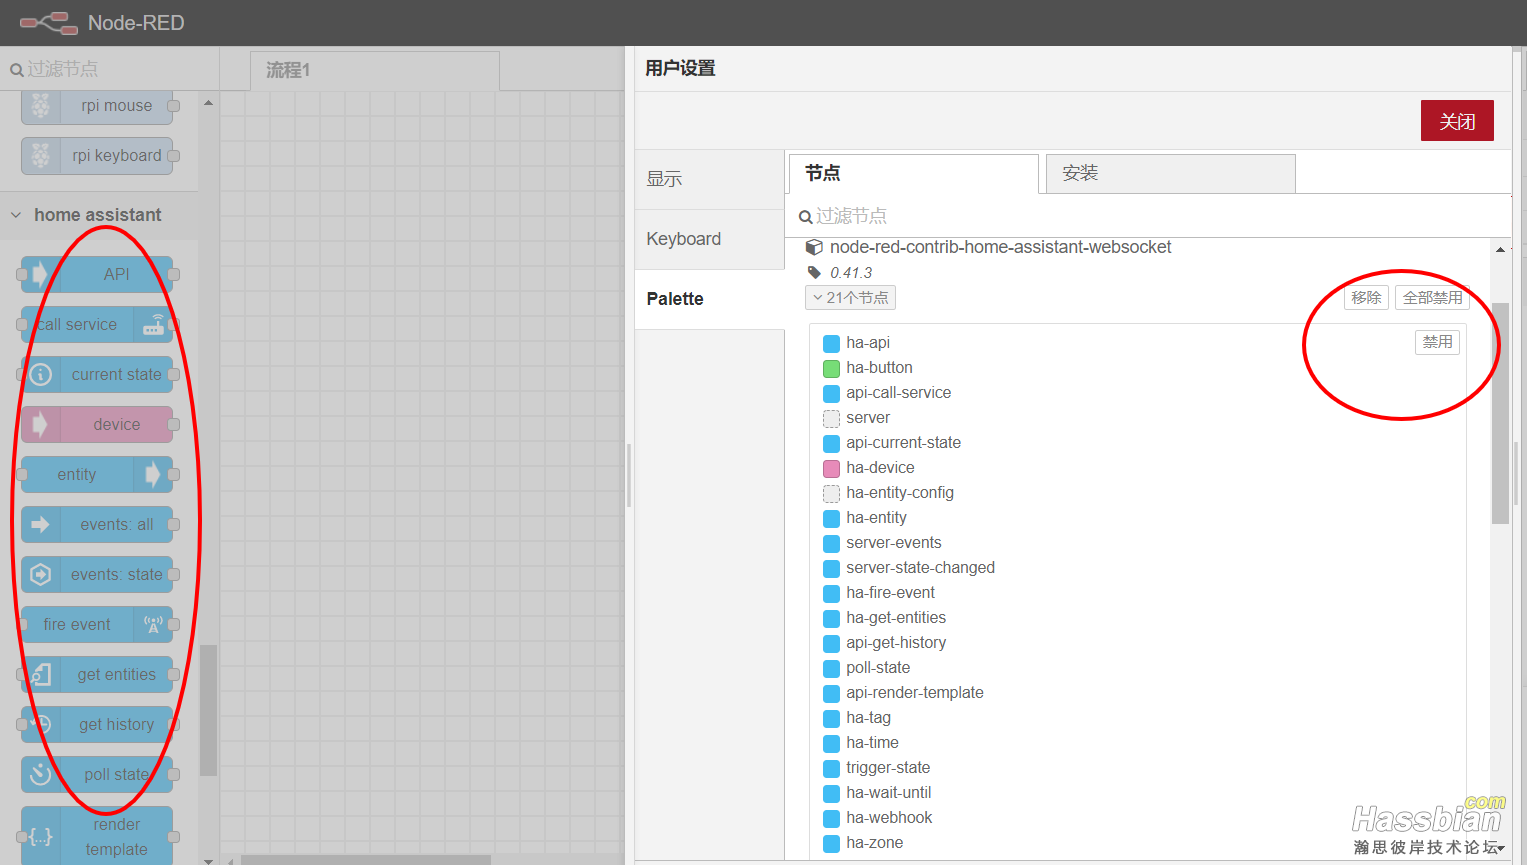Select server-events in node list
This screenshot has height=865, width=1527.
pos(893,543)
